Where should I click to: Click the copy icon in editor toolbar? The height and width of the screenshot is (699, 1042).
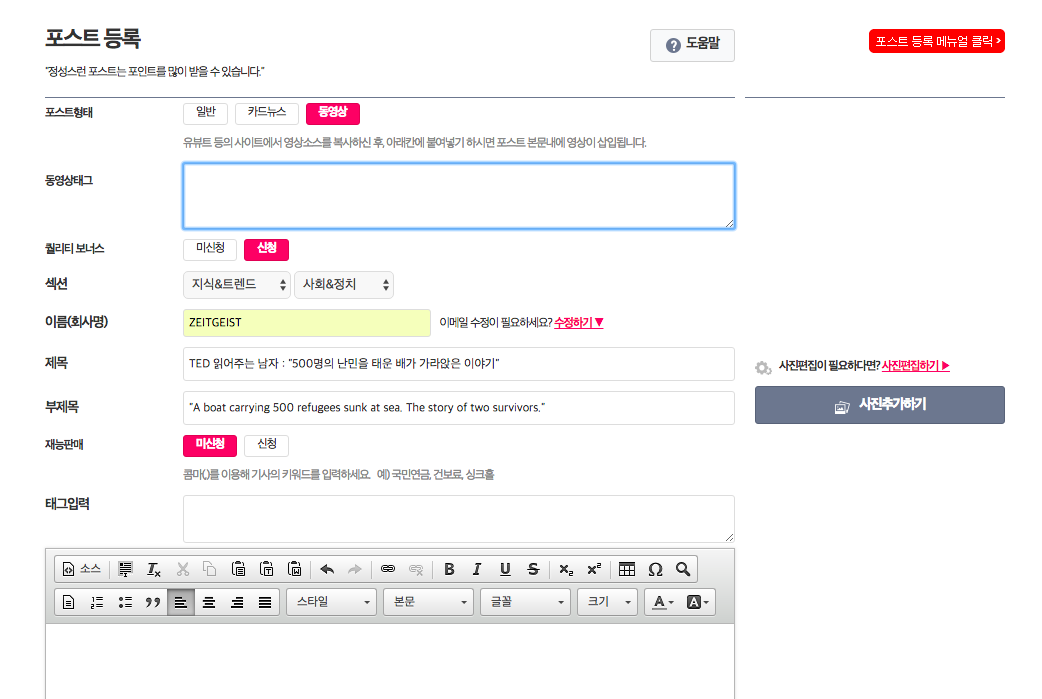[x=210, y=569]
